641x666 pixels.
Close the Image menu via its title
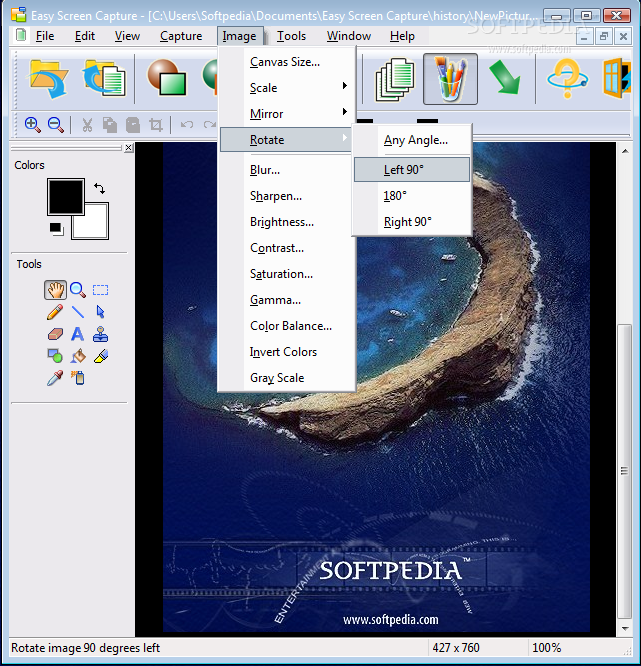click(x=240, y=36)
